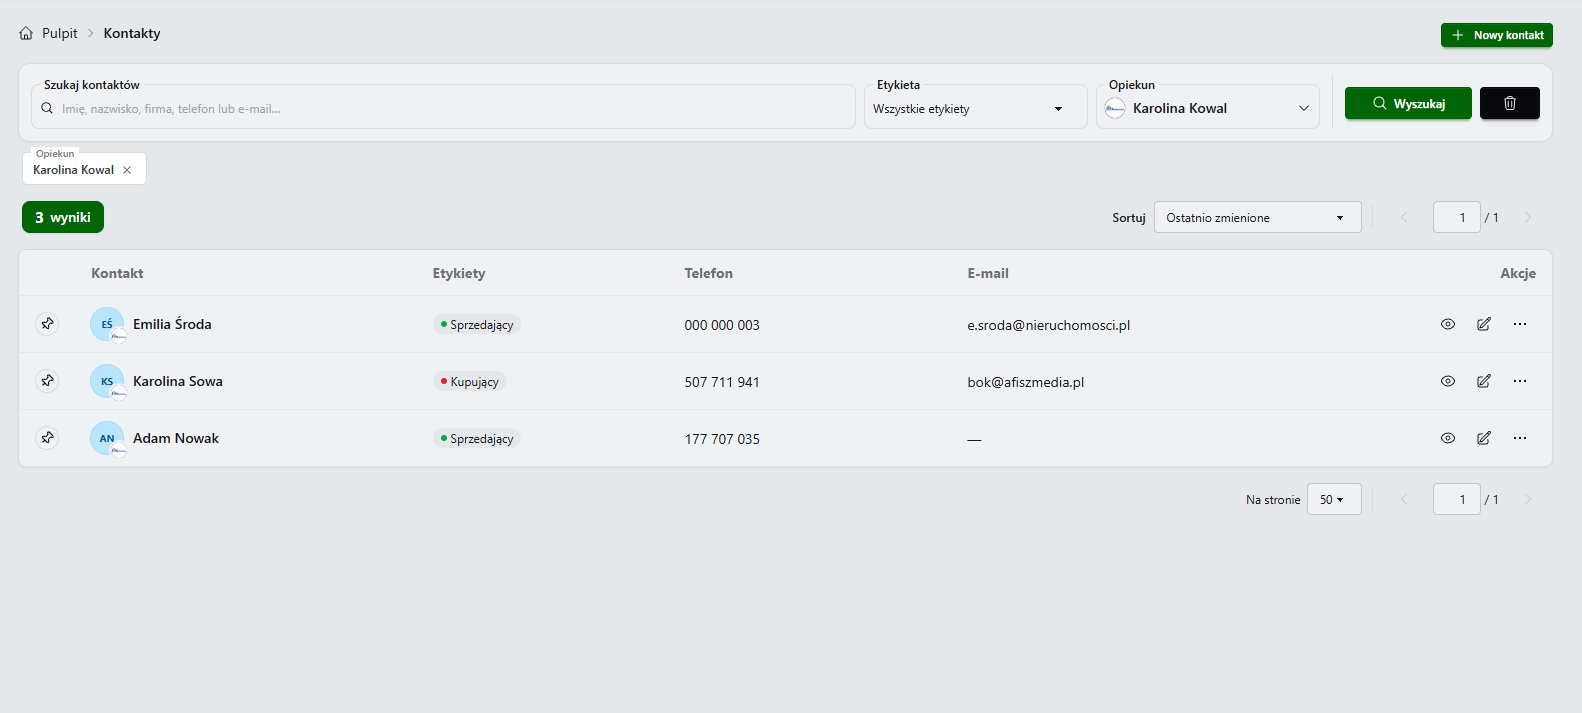
Task: Expand the Opiekun dropdown
Action: click(1208, 108)
